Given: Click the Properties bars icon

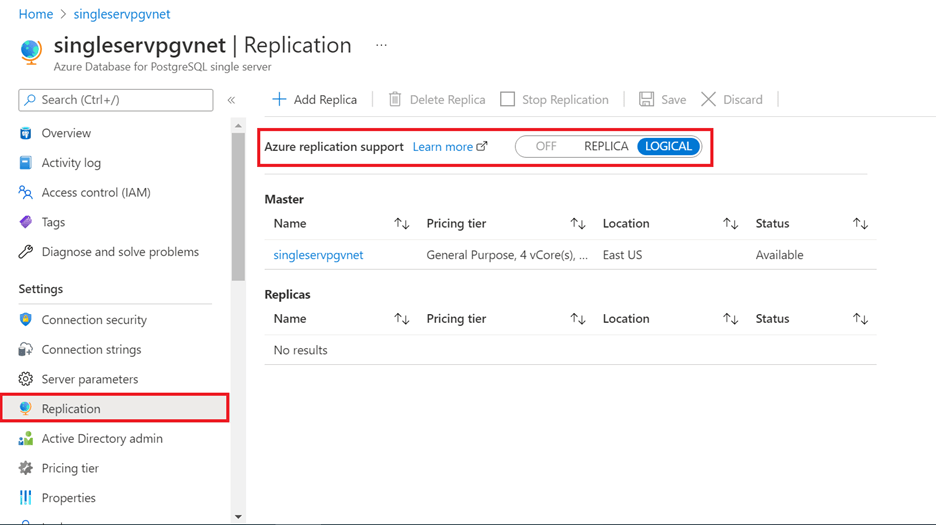Looking at the screenshot, I should [x=25, y=498].
